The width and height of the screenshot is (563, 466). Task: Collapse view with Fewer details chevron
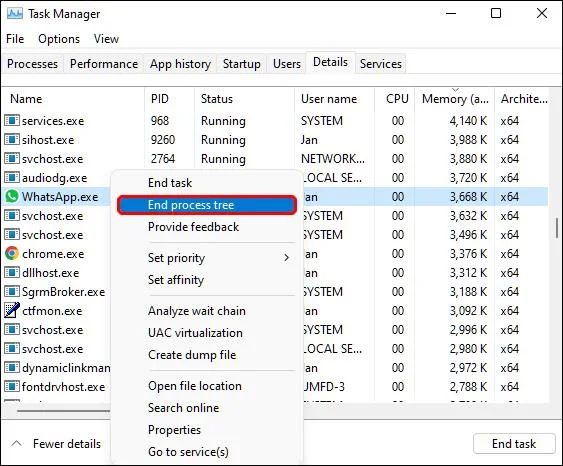pyautogui.click(x=17, y=443)
